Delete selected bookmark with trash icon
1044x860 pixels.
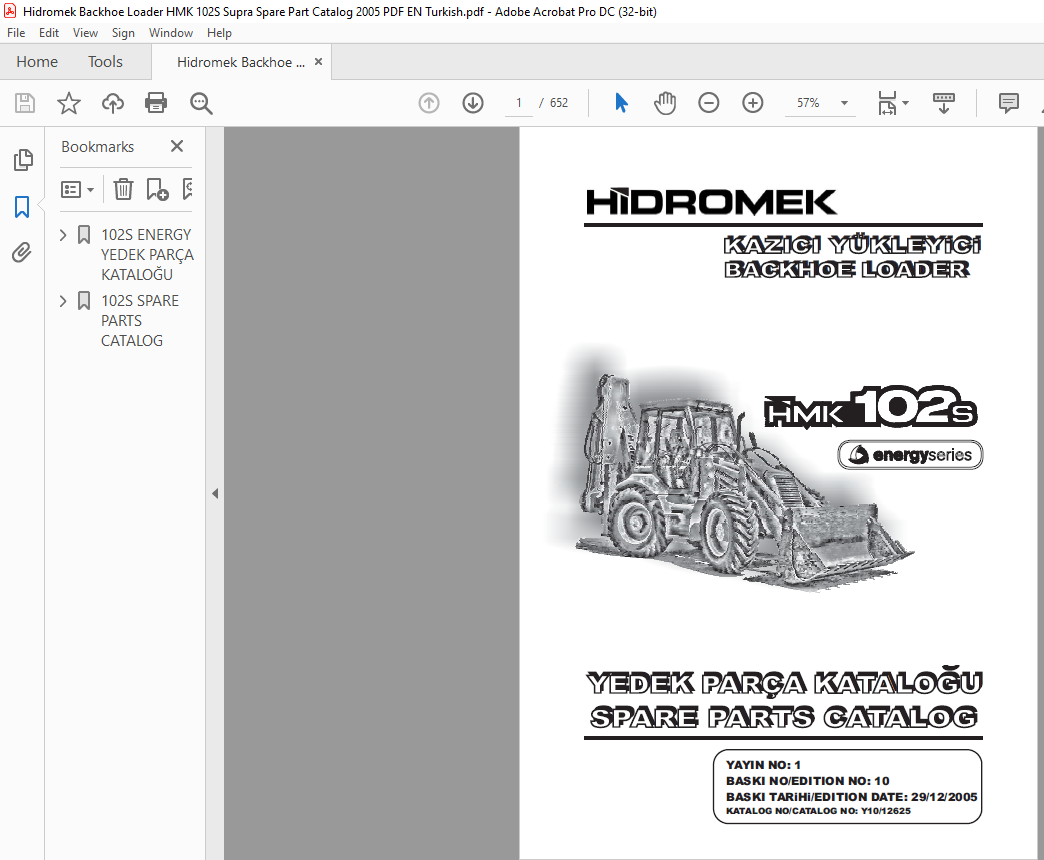coord(123,190)
